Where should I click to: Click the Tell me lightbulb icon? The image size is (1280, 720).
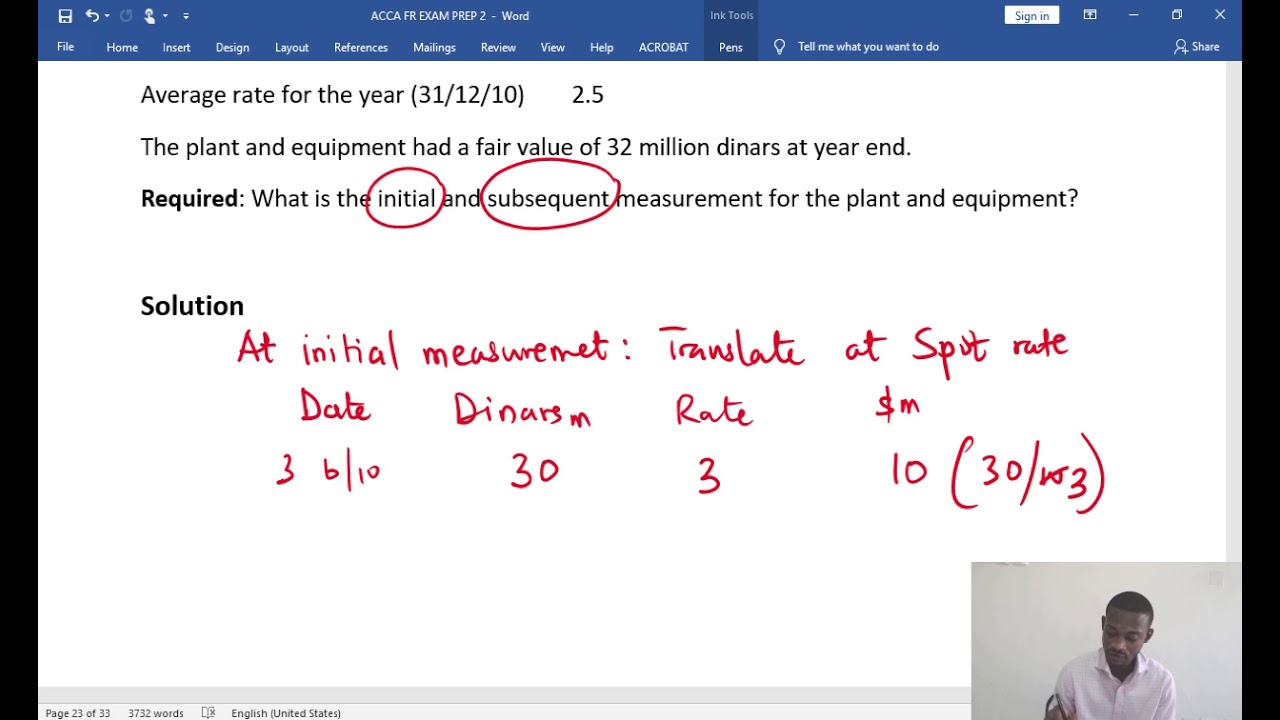(x=780, y=47)
